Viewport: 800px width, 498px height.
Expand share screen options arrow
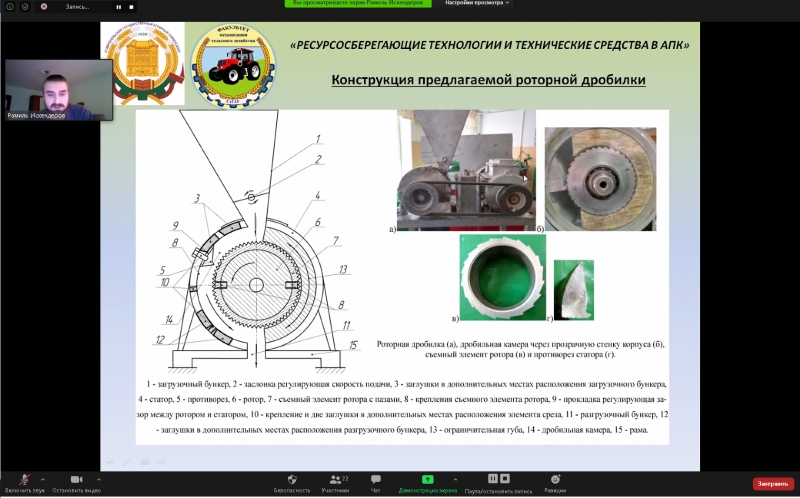click(x=455, y=480)
